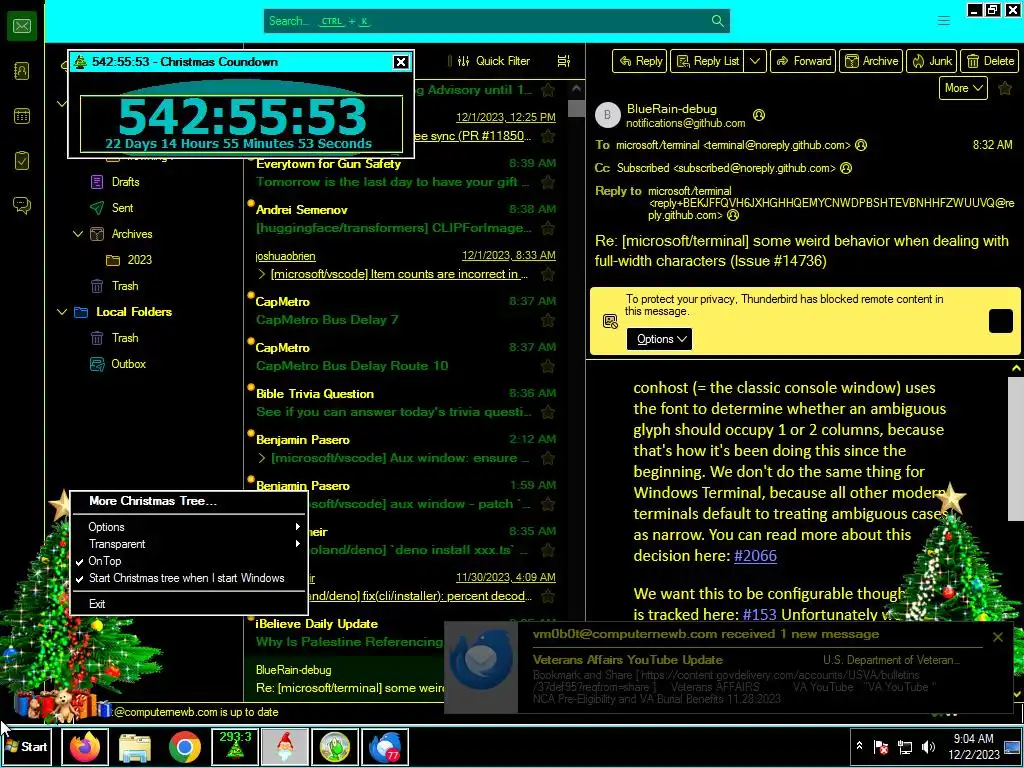Dismiss the new message notification
The height and width of the screenshot is (768, 1024).
pyautogui.click(x=998, y=637)
